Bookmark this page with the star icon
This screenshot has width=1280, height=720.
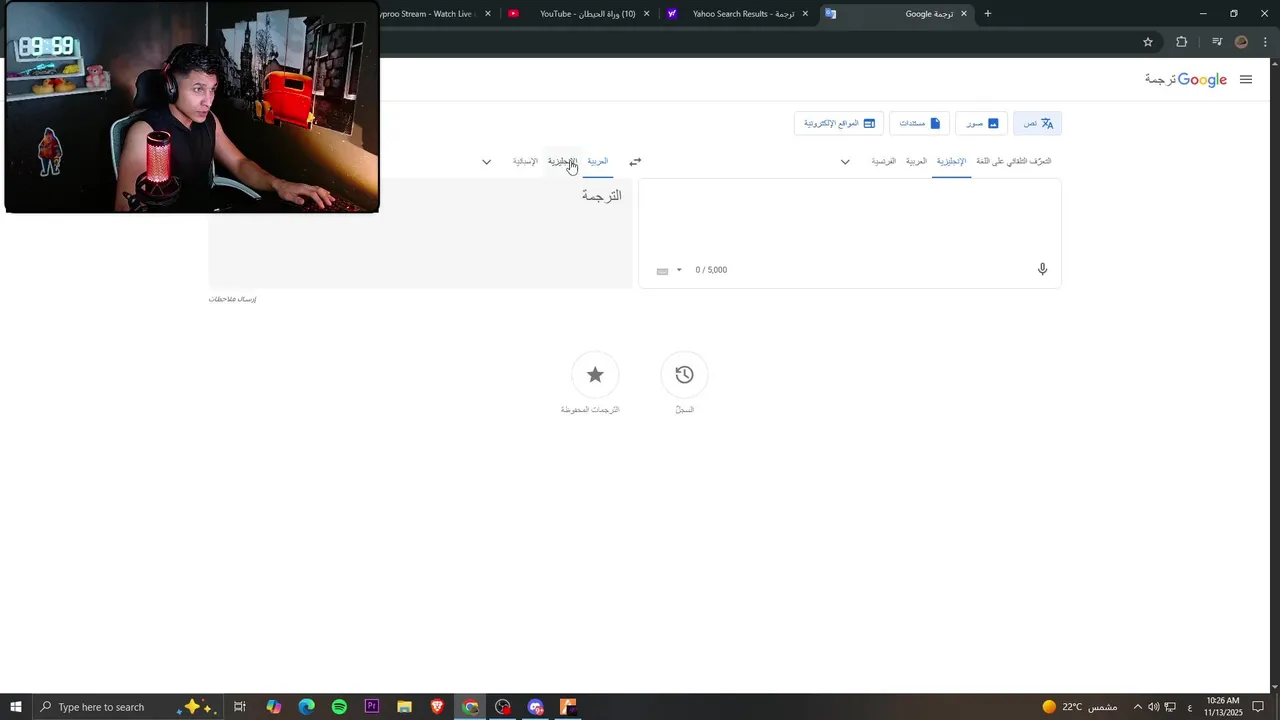(1148, 42)
